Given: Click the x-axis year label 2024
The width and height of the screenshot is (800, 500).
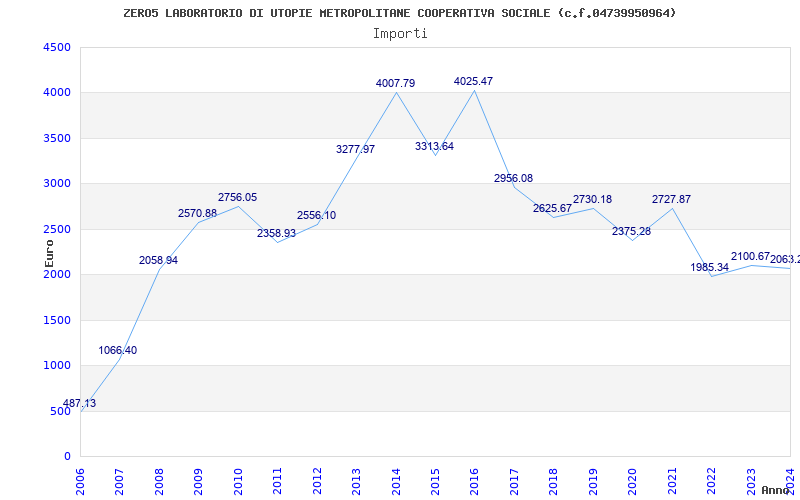Looking at the screenshot, I should tap(790, 481).
